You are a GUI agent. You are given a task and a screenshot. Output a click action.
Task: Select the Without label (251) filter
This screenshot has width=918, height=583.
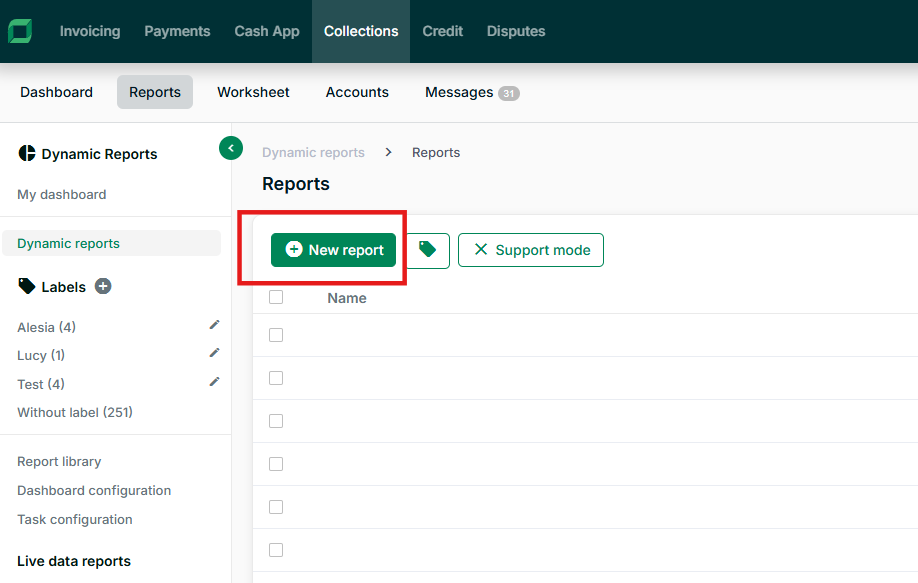(75, 412)
